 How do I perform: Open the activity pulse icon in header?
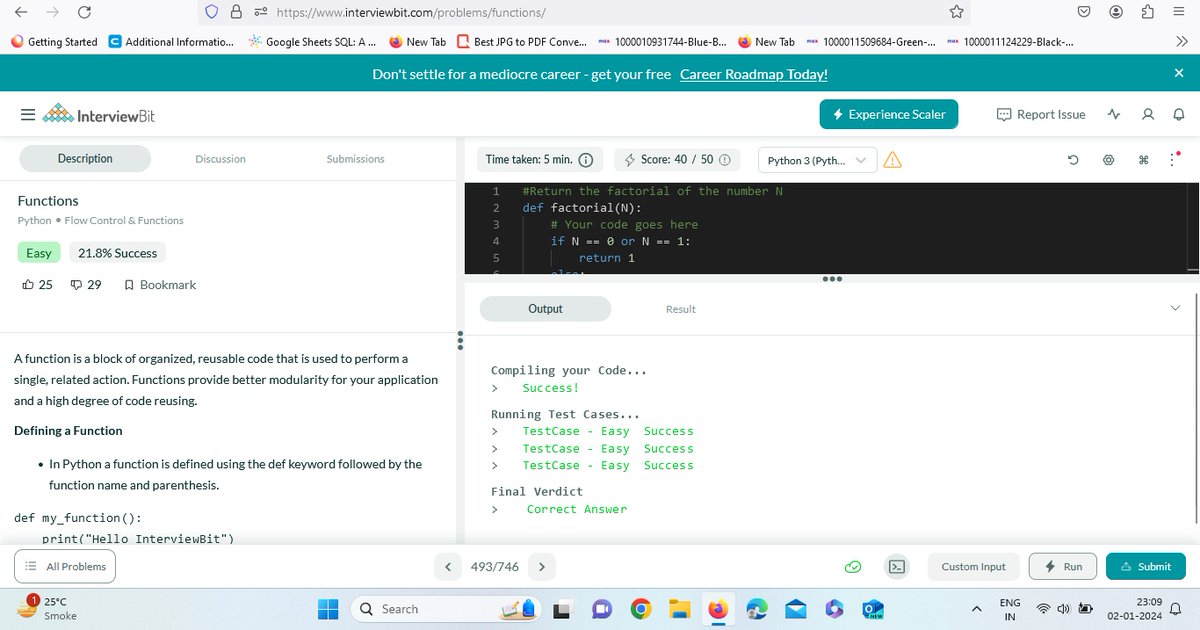1114,115
